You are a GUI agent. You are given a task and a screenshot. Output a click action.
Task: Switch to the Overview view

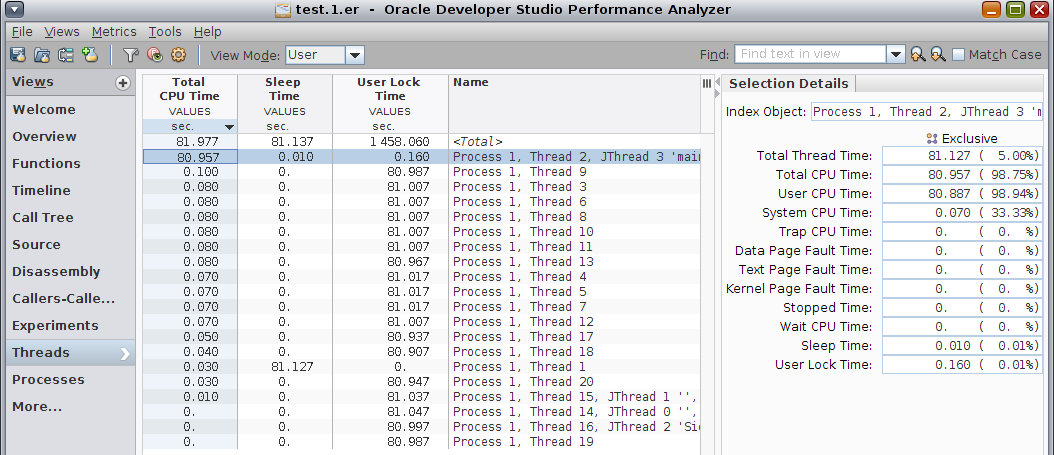[71, 136]
